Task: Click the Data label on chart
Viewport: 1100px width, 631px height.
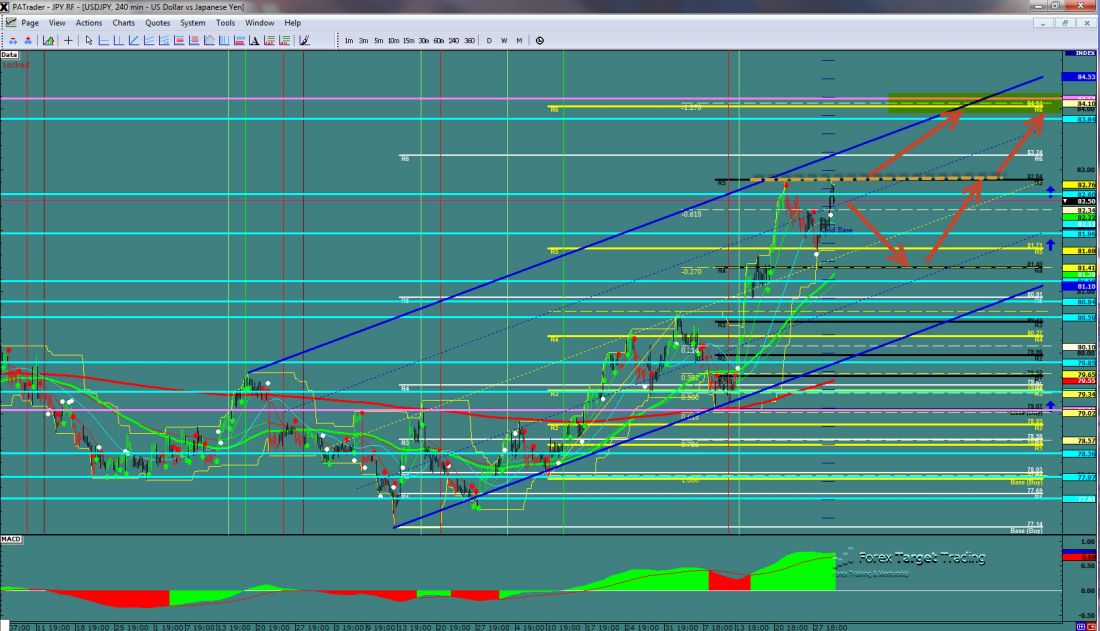Action: pyautogui.click(x=10, y=56)
